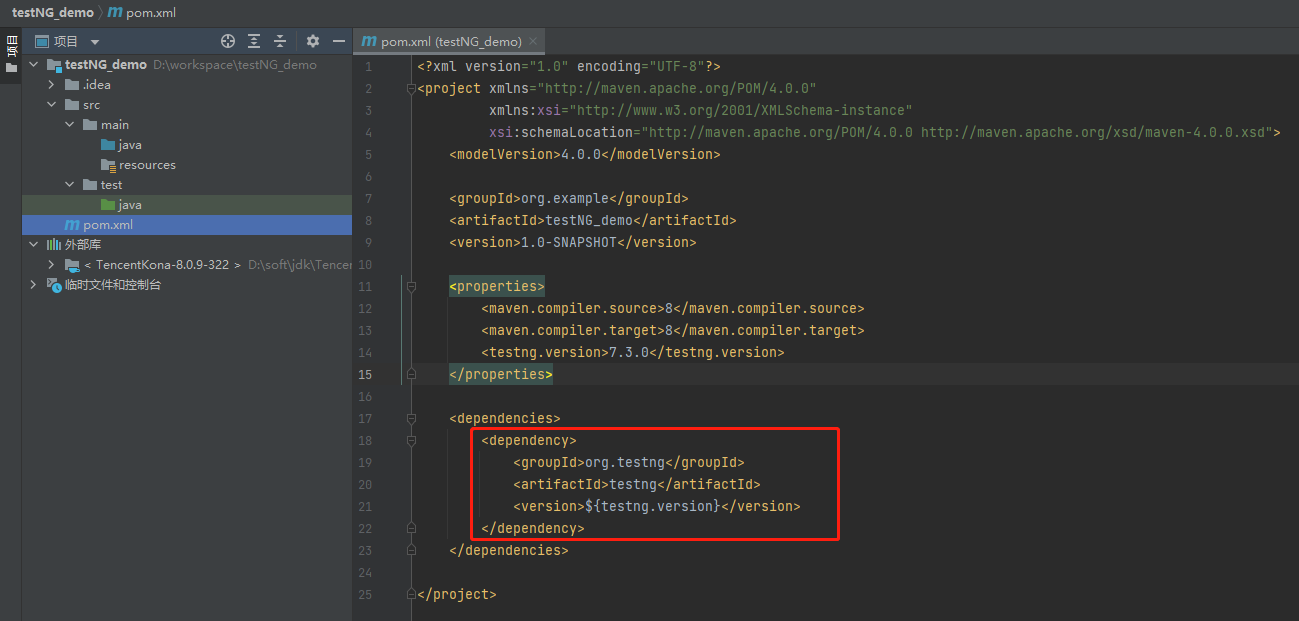Click the Expand All icon in Project toolbar
The width and height of the screenshot is (1299, 621).
(x=253, y=40)
